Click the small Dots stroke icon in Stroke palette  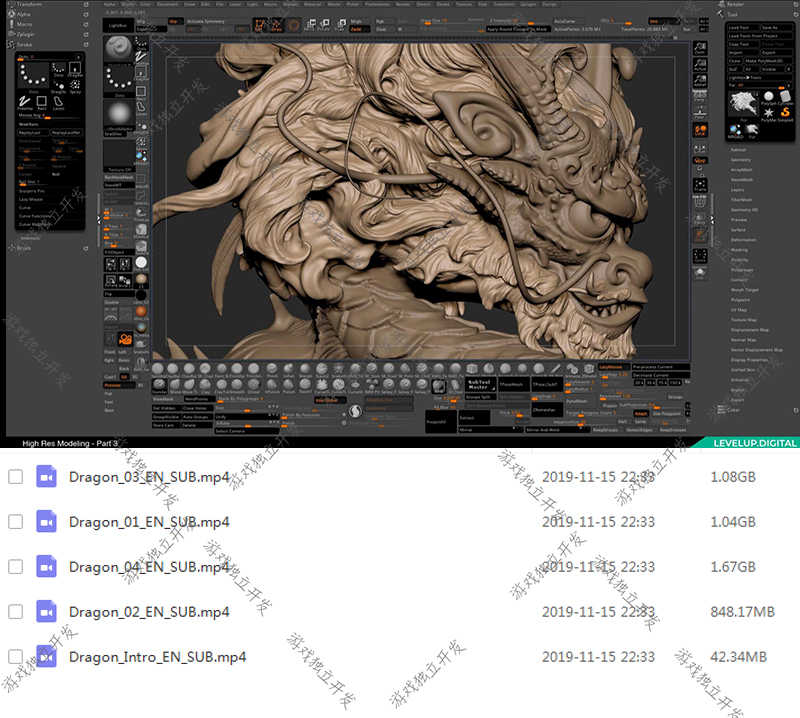[58, 70]
